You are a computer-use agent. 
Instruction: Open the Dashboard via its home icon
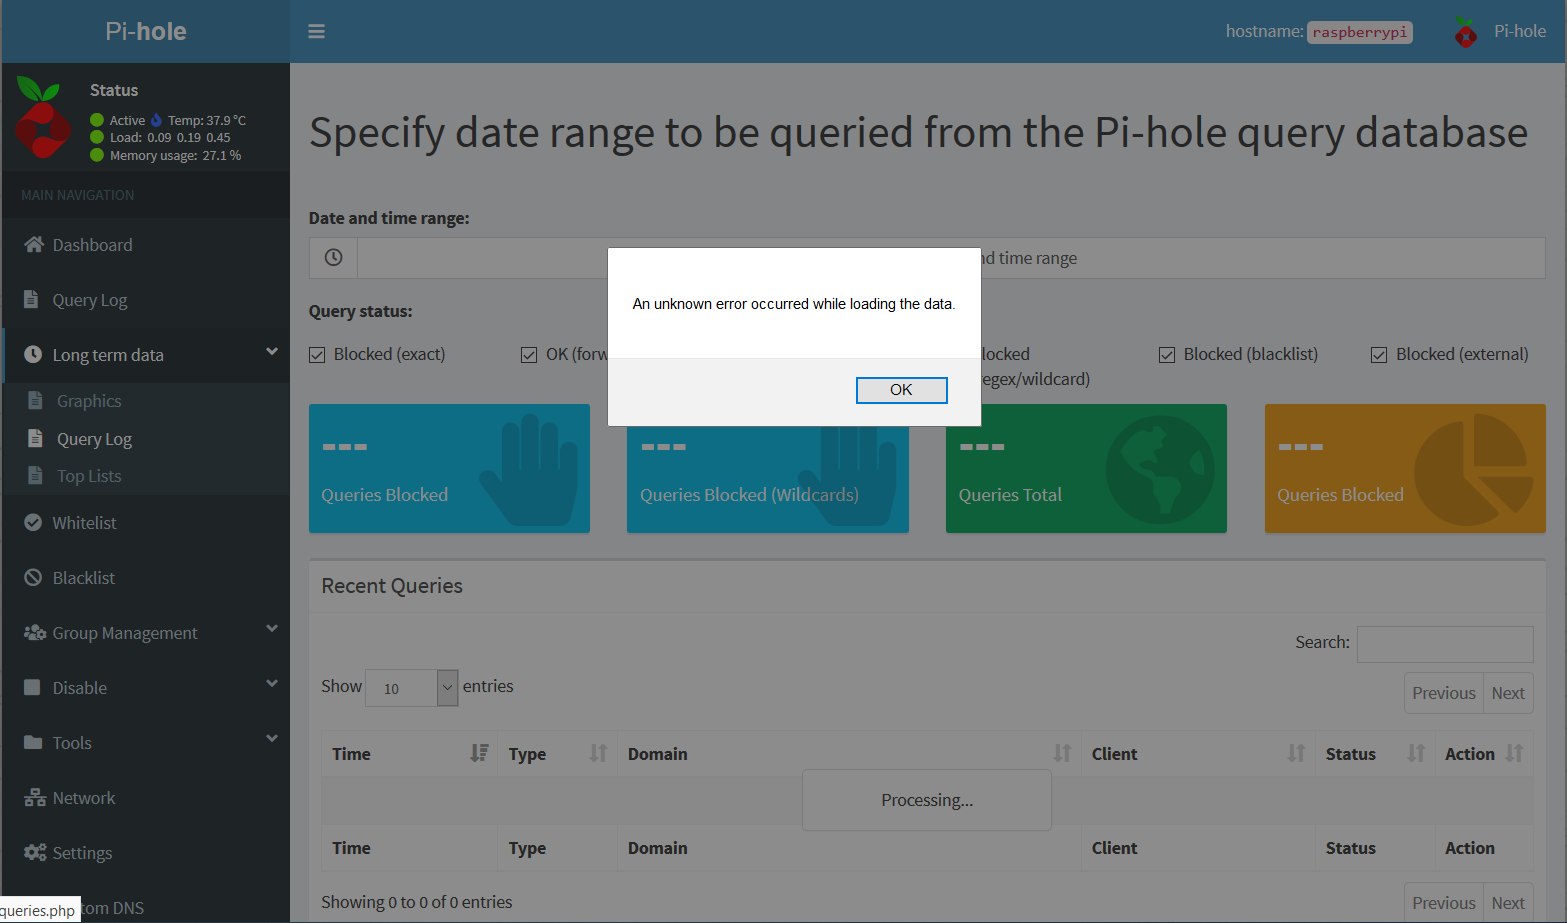click(33, 244)
